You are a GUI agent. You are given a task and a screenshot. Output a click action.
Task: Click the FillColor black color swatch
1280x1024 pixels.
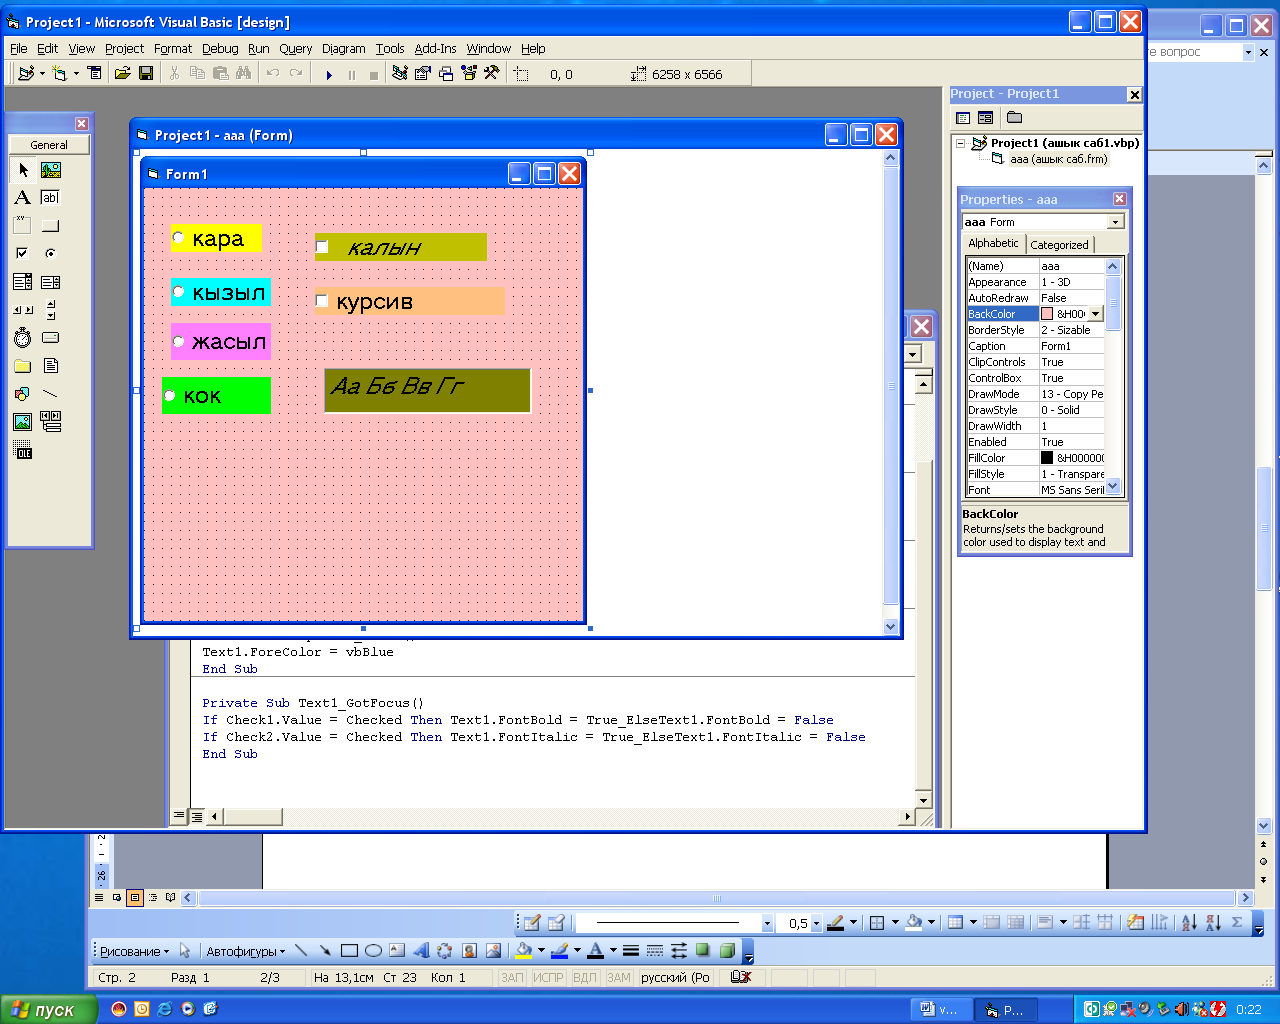tap(1047, 458)
